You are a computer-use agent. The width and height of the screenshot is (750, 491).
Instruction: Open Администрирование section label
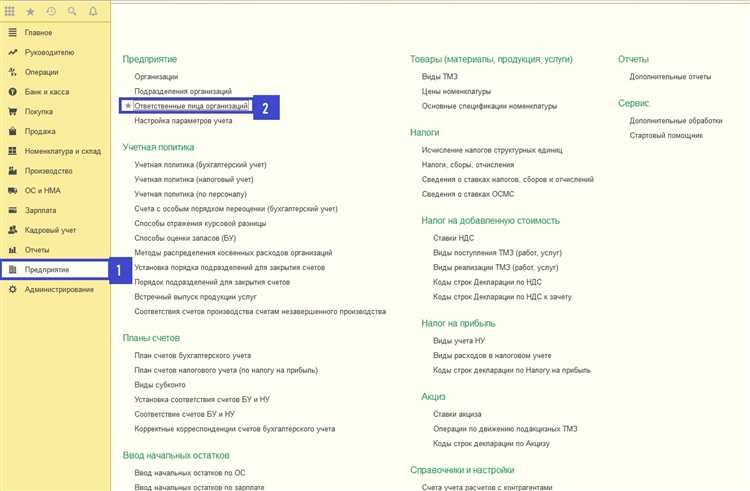coord(59,289)
